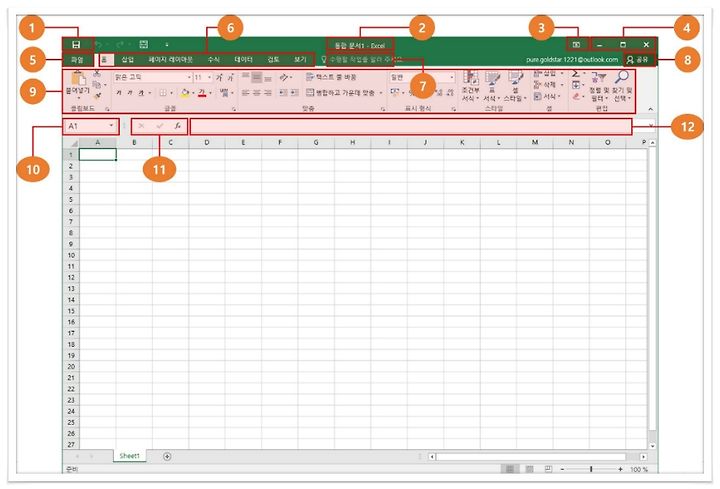
Task: Click the Cut scissors icon
Action: pos(97,73)
